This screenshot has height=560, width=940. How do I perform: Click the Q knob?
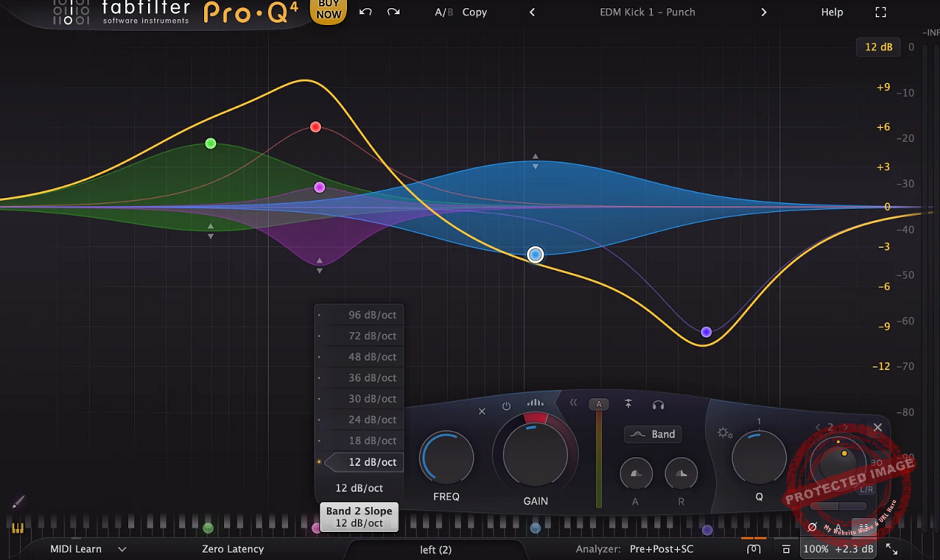point(759,457)
